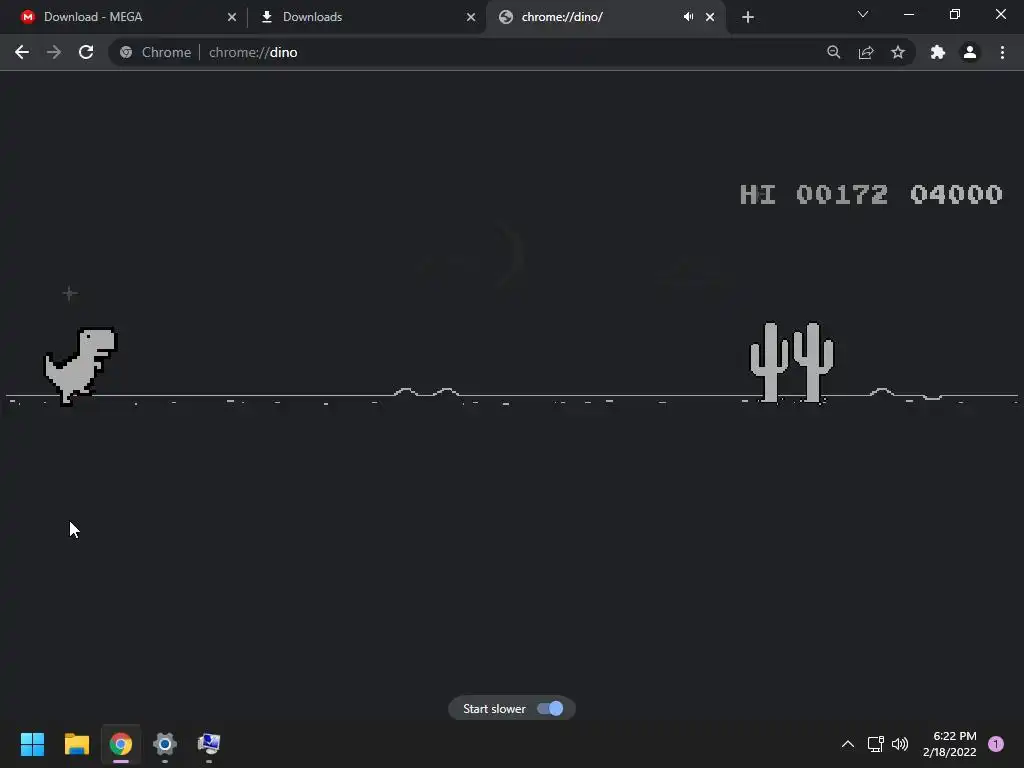Viewport: 1024px width, 768px height.
Task: Open the notification badge in system tray
Action: pyautogui.click(x=996, y=744)
